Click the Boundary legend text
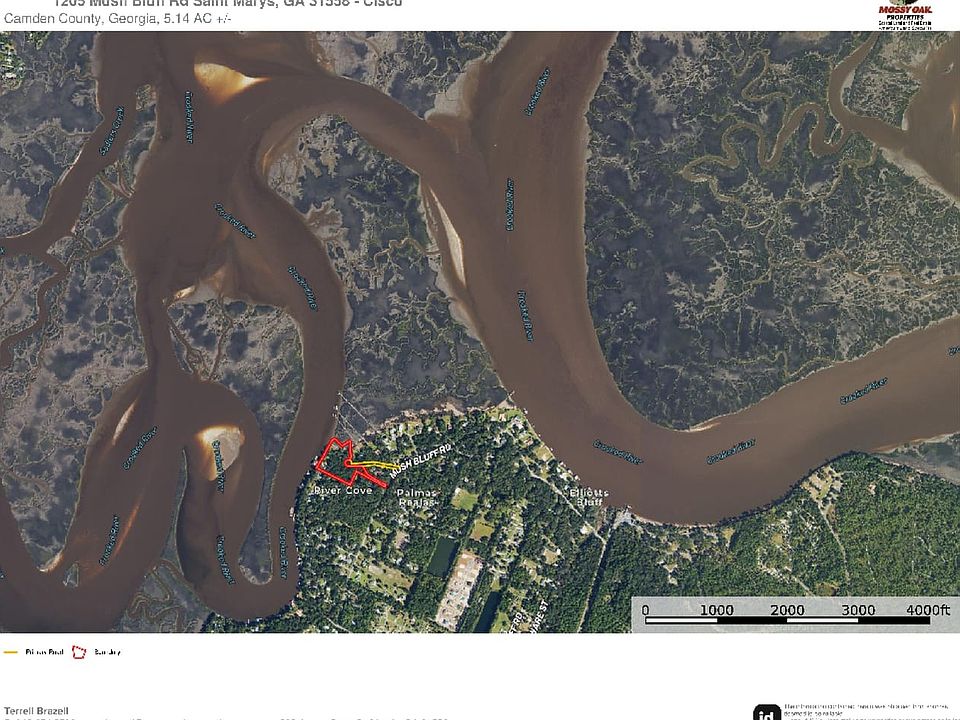Image resolution: width=960 pixels, height=720 pixels. point(107,652)
